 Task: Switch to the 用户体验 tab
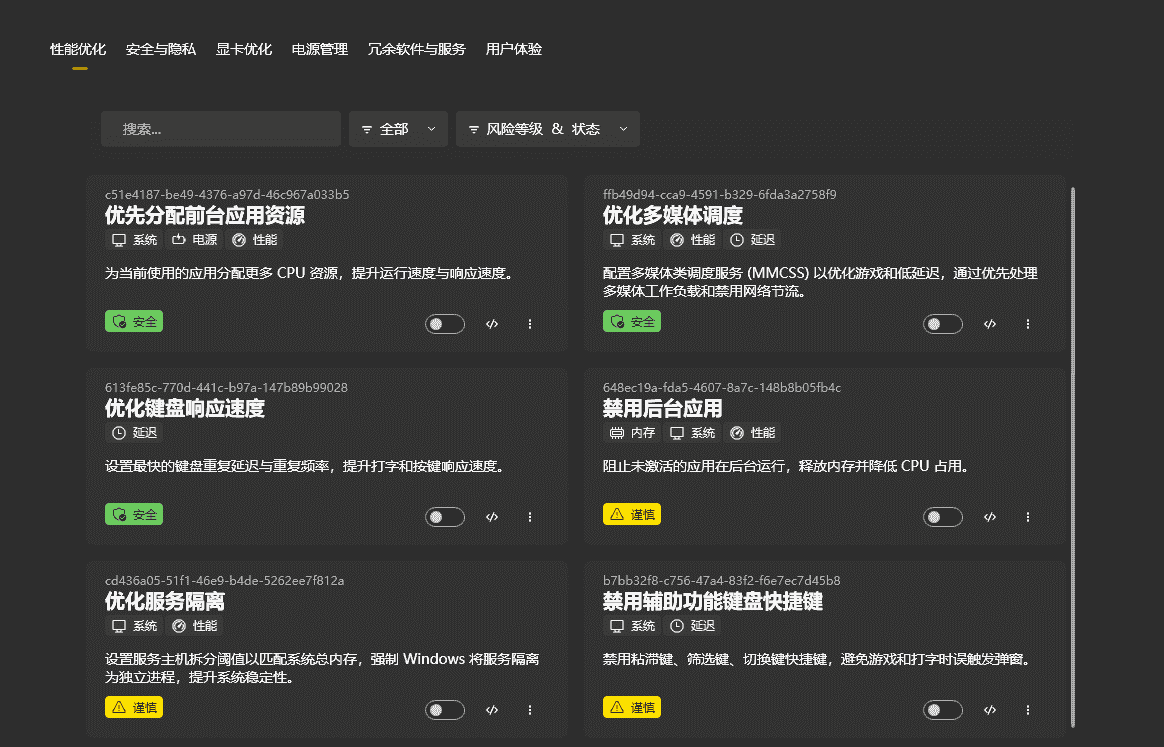point(514,50)
